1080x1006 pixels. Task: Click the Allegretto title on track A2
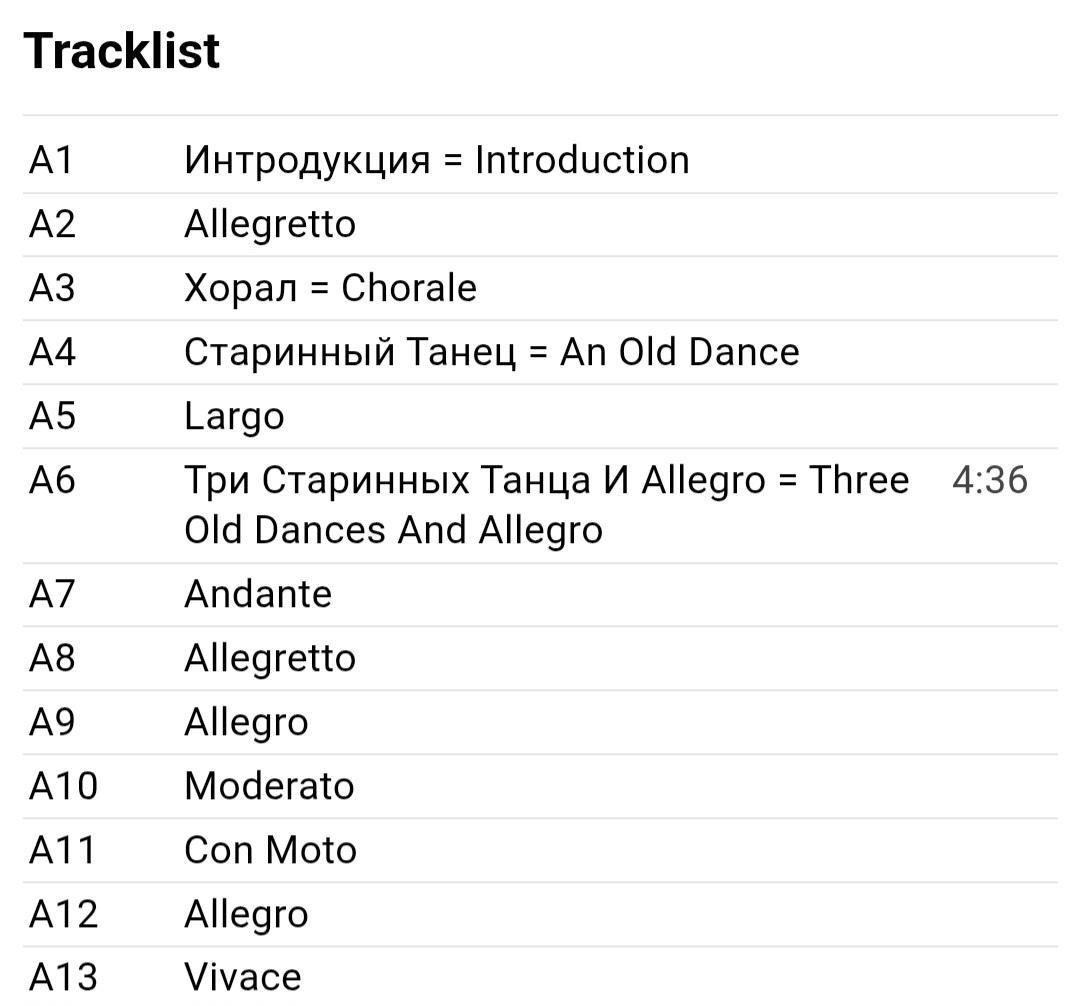270,224
